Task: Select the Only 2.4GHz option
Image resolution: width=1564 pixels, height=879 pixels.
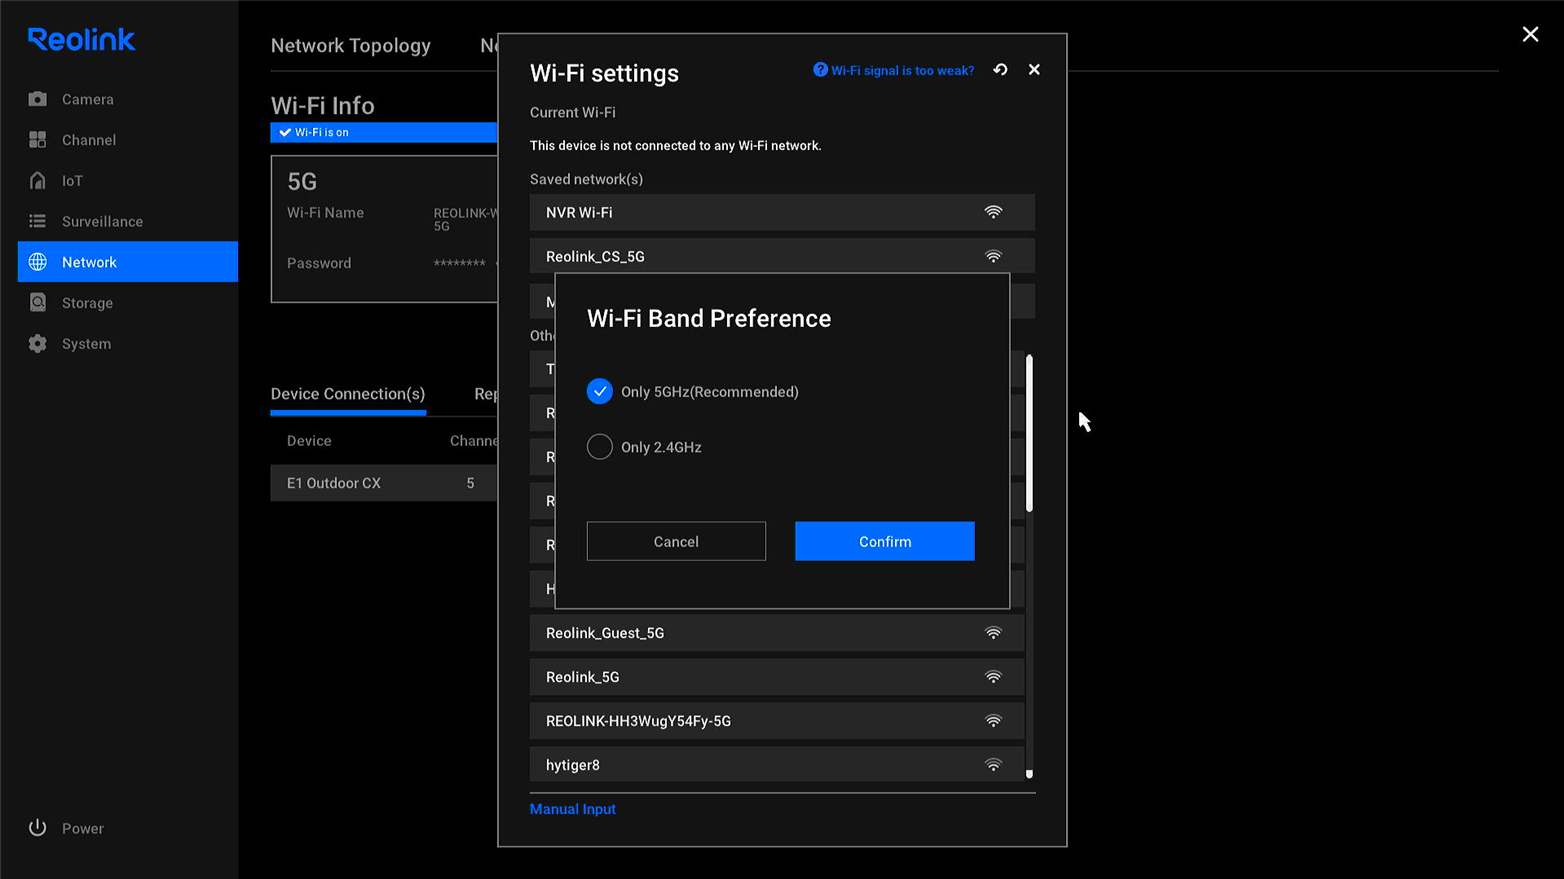Action: coord(600,447)
